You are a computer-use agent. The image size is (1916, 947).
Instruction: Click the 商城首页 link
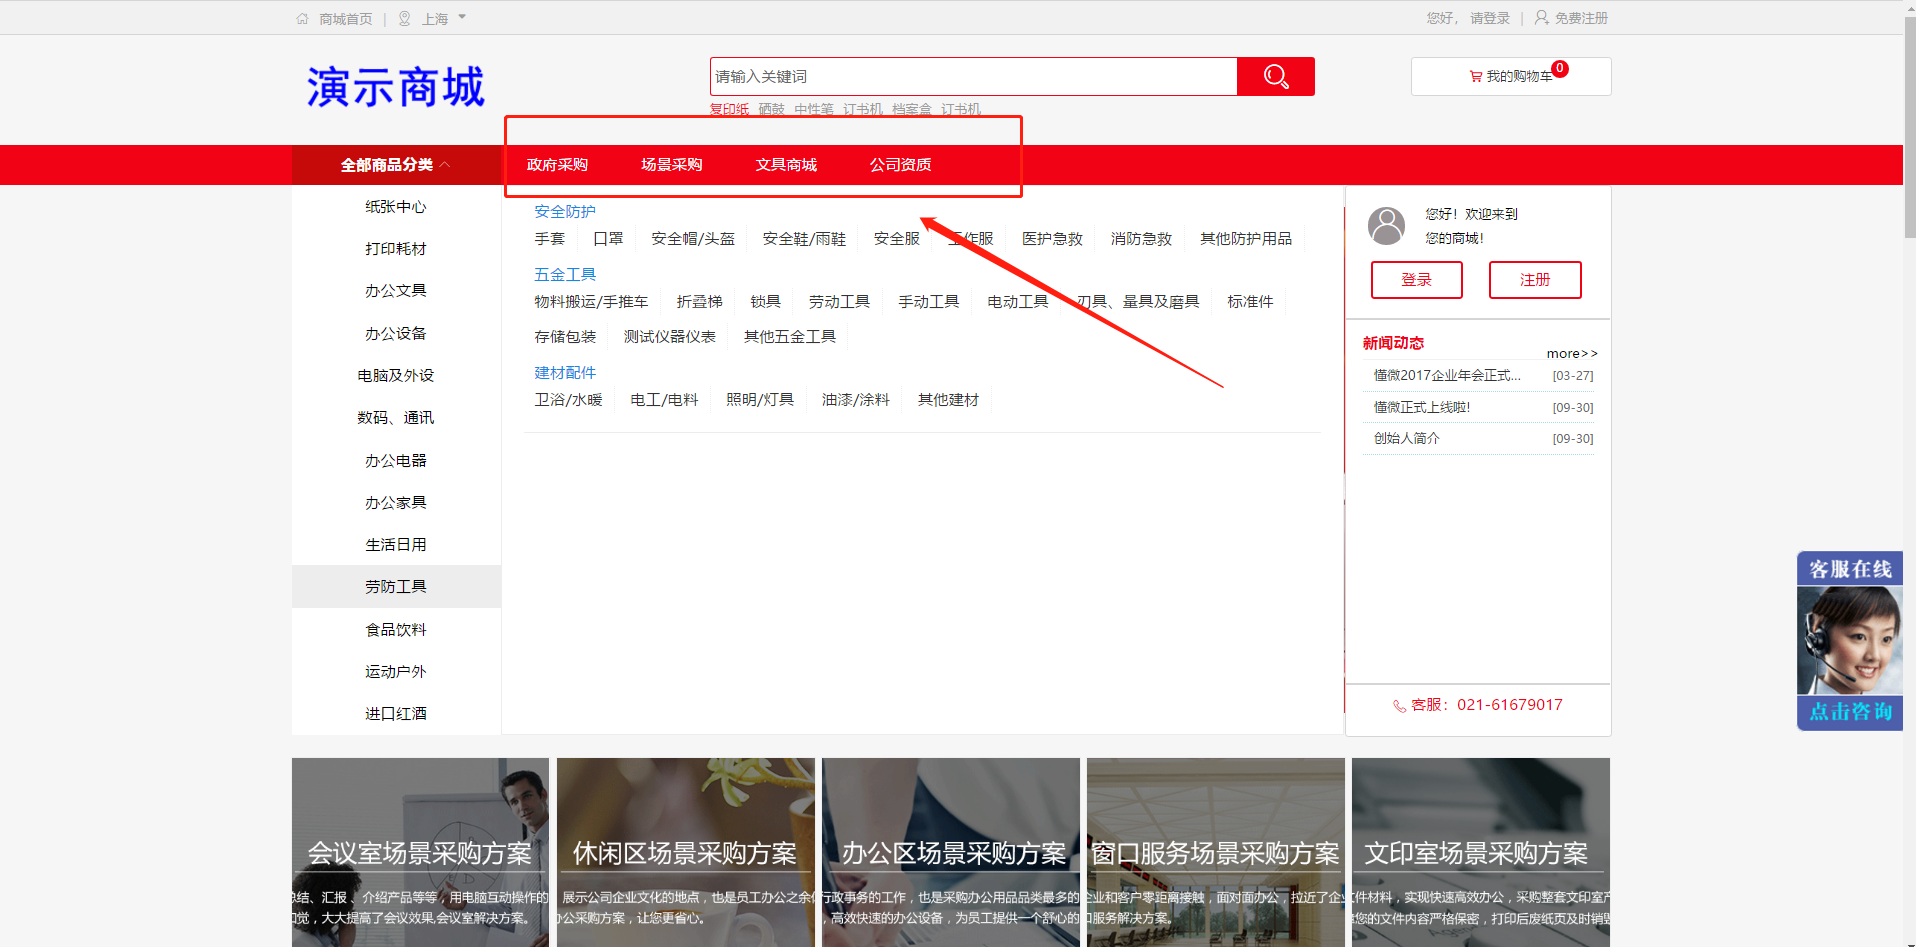tap(346, 19)
